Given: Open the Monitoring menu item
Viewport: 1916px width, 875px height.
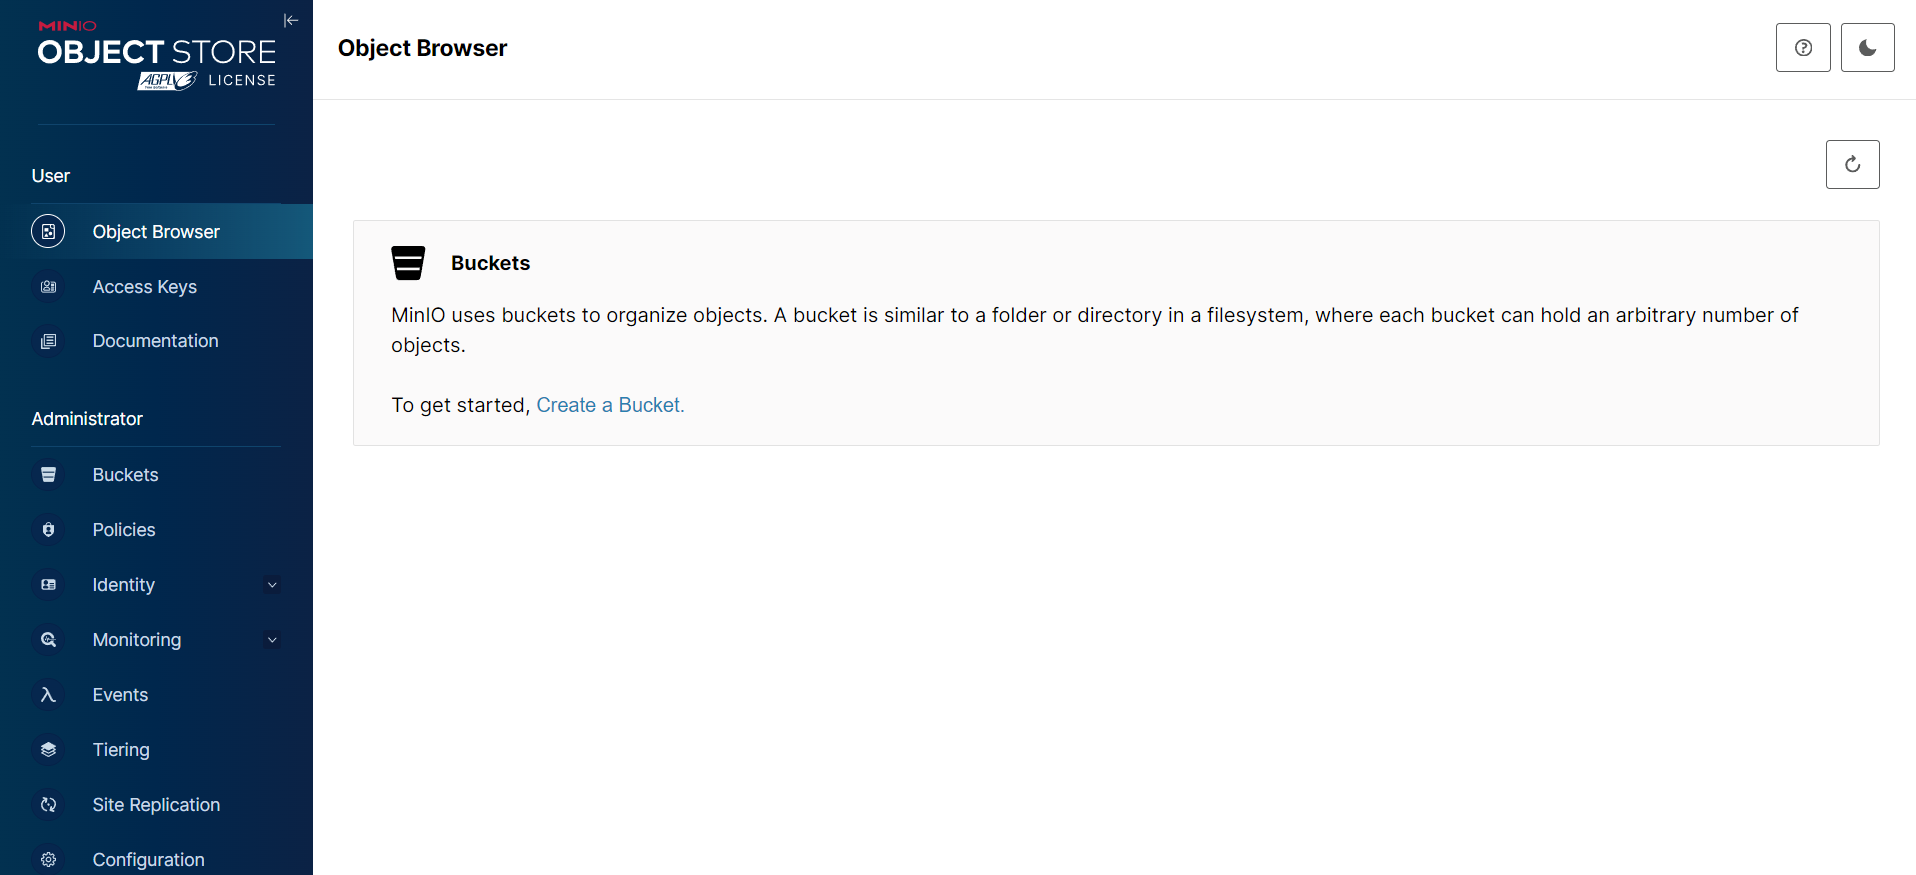Looking at the screenshot, I should 137,640.
